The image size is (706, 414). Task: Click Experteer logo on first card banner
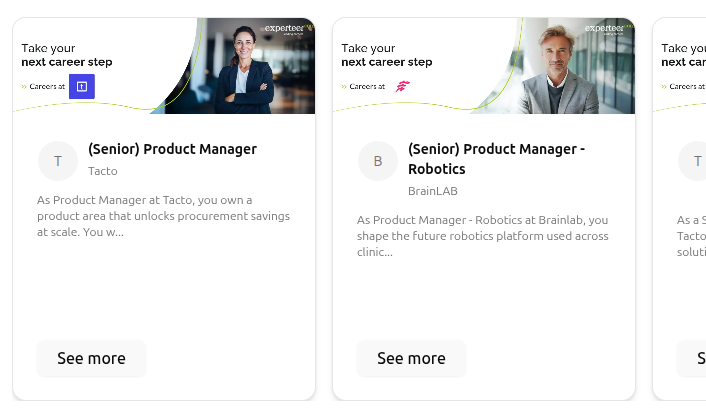[x=285, y=30]
